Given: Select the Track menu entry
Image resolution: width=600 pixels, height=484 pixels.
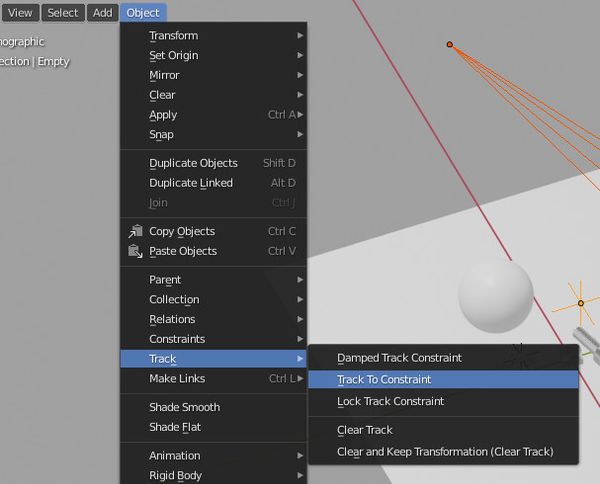Looking at the screenshot, I should coord(214,359).
